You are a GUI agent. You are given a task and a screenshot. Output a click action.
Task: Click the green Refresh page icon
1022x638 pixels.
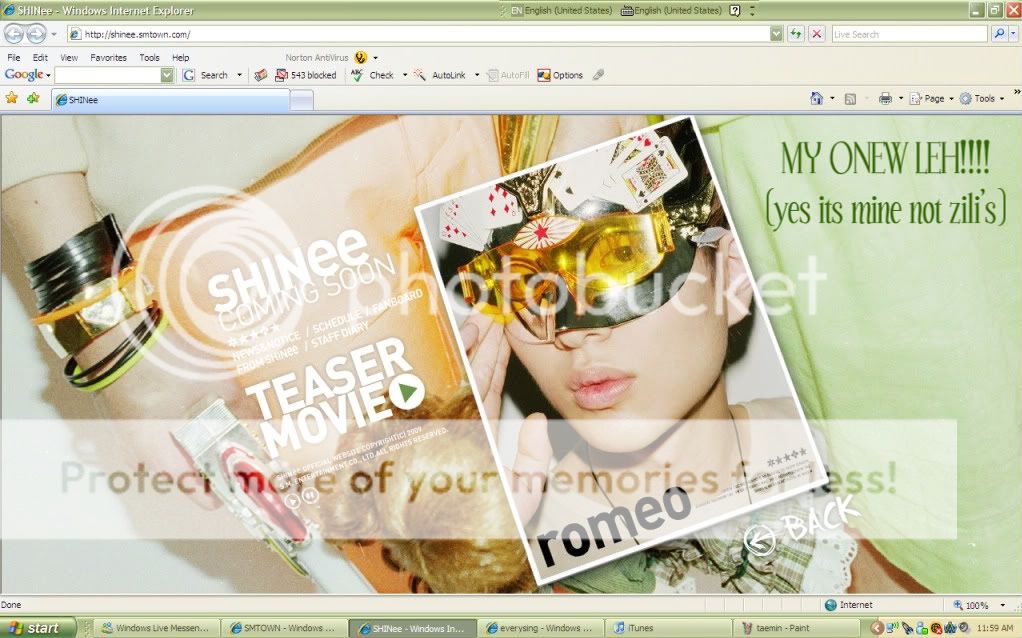point(796,34)
